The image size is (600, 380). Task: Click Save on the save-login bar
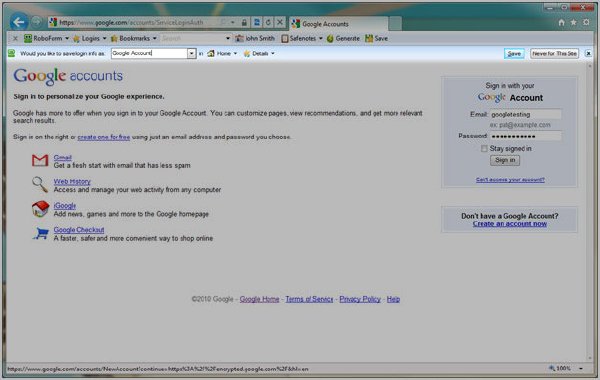pos(514,54)
